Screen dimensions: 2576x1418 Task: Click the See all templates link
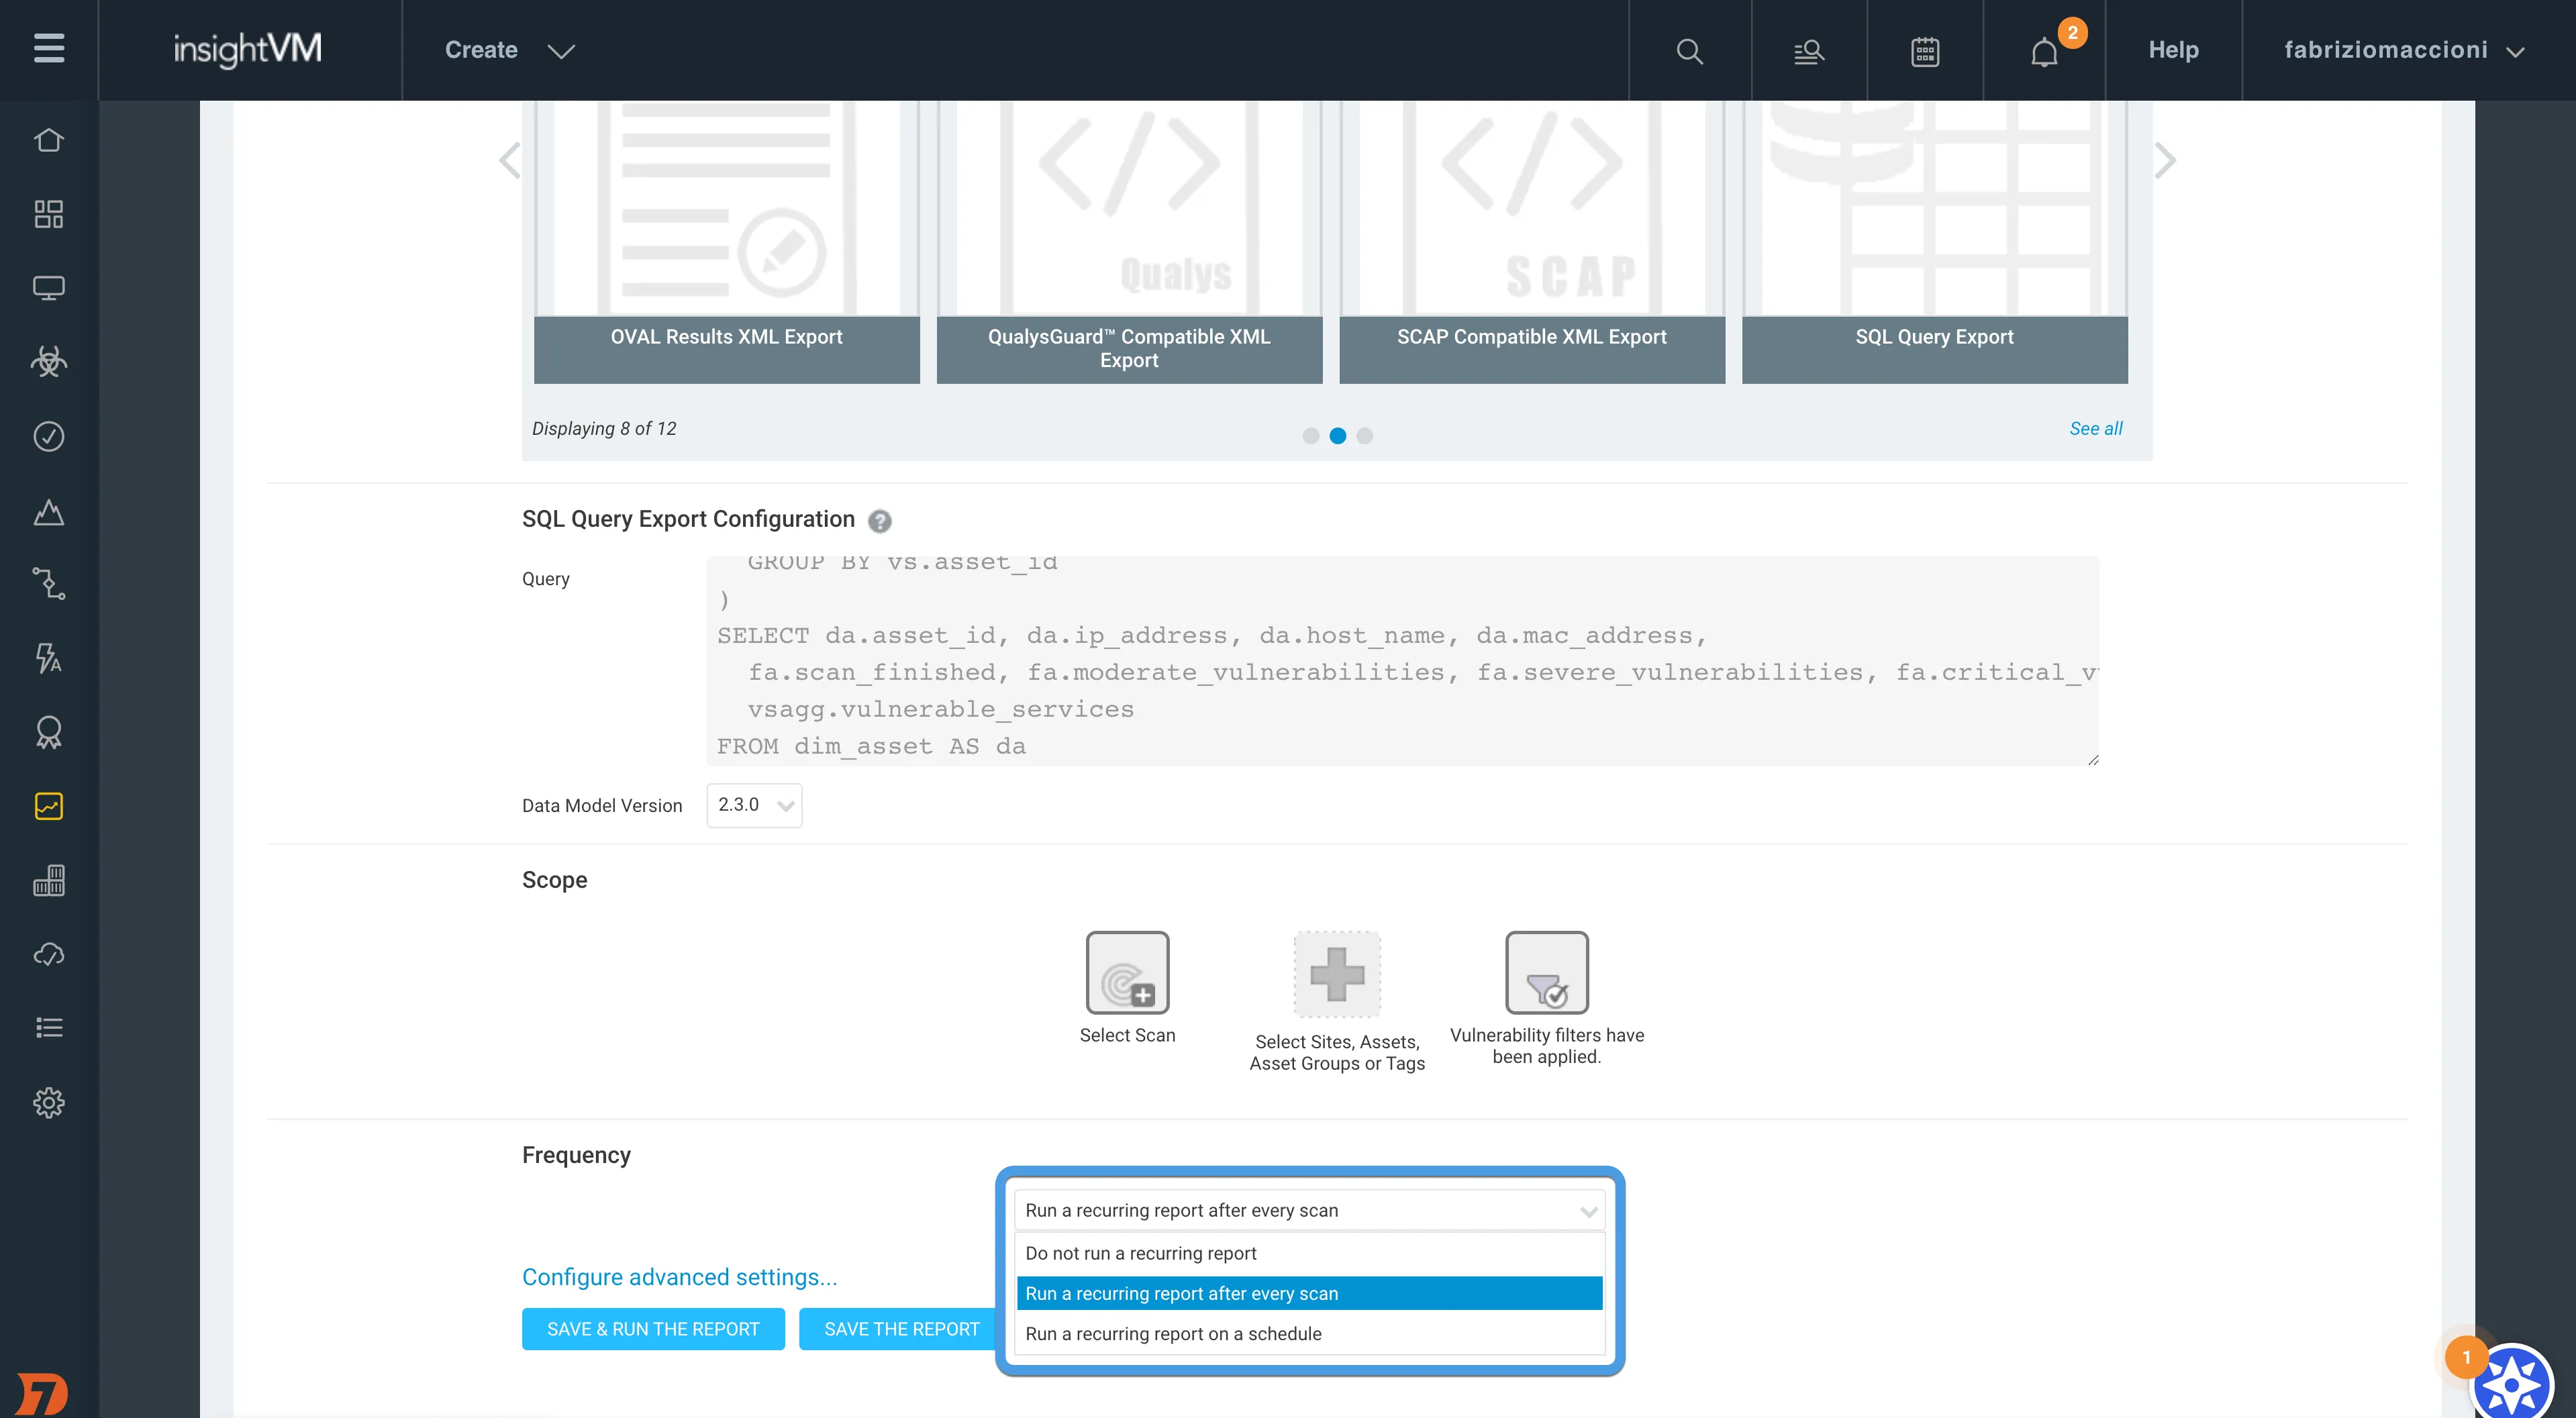pos(2095,428)
